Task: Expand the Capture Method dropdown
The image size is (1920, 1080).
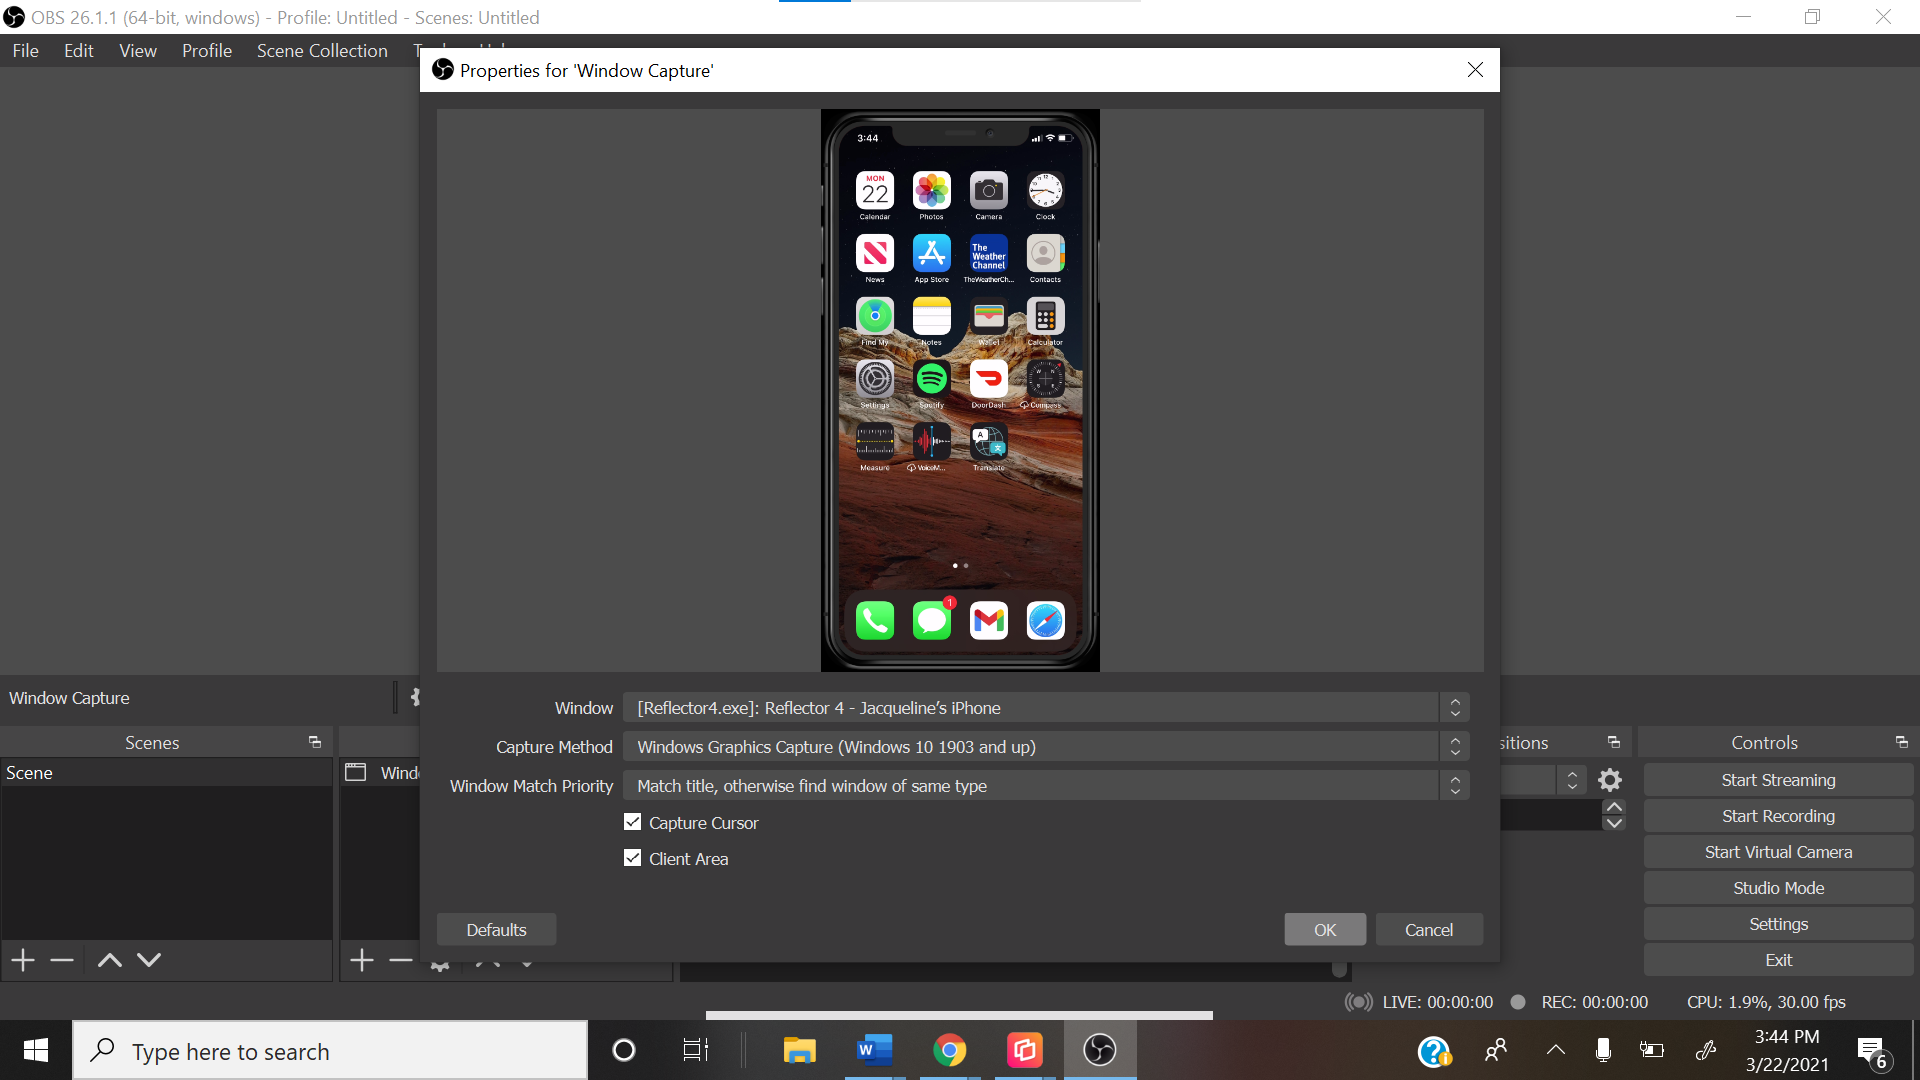Action: click(1455, 748)
